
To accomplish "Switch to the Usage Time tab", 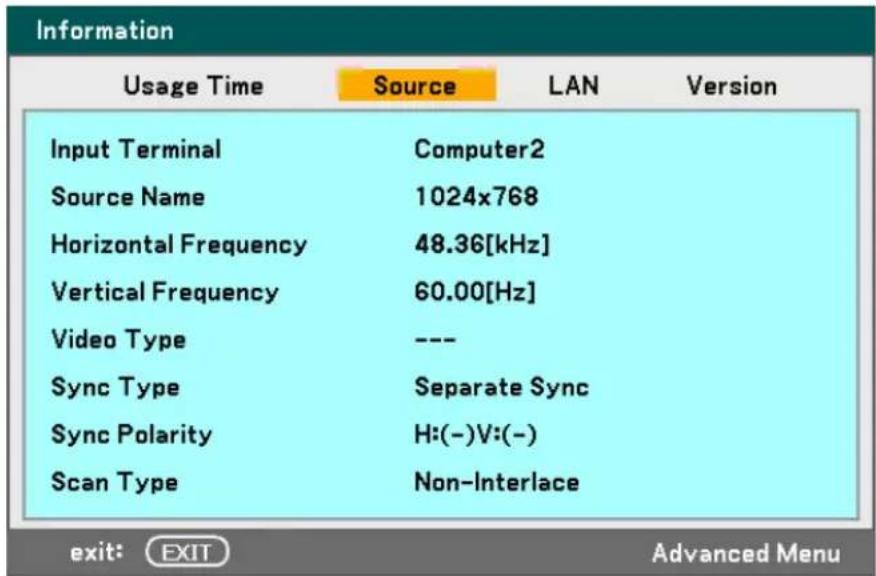I will point(193,85).
